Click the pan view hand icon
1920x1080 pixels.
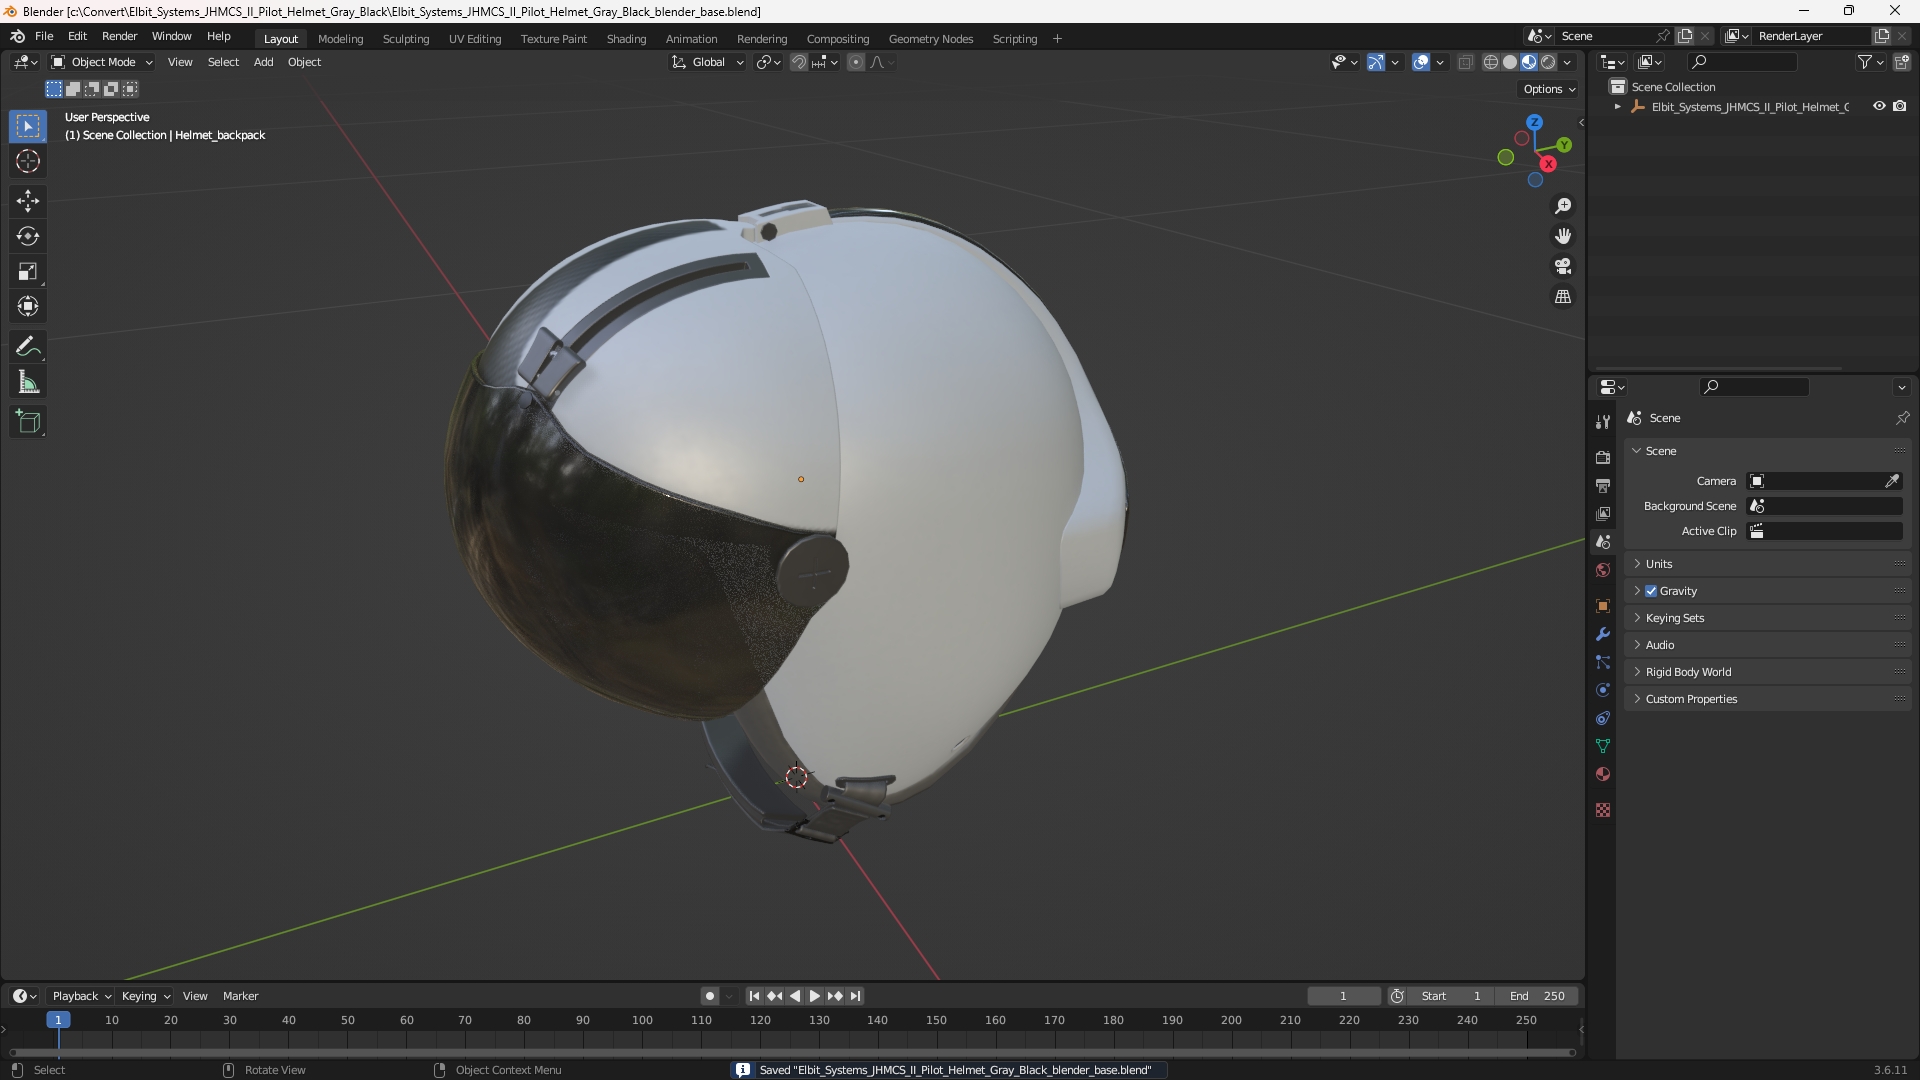(1563, 236)
